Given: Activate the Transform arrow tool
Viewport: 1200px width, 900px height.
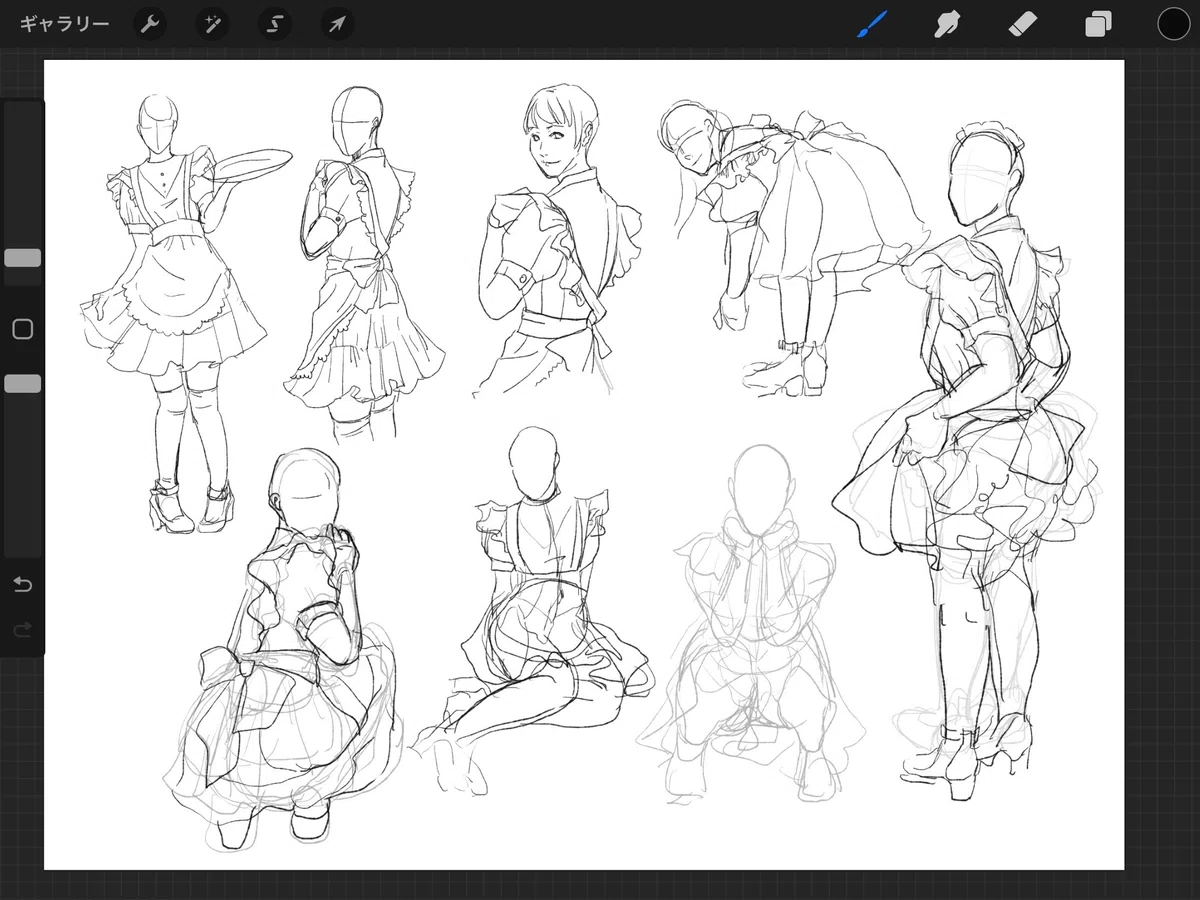Looking at the screenshot, I should click(337, 24).
